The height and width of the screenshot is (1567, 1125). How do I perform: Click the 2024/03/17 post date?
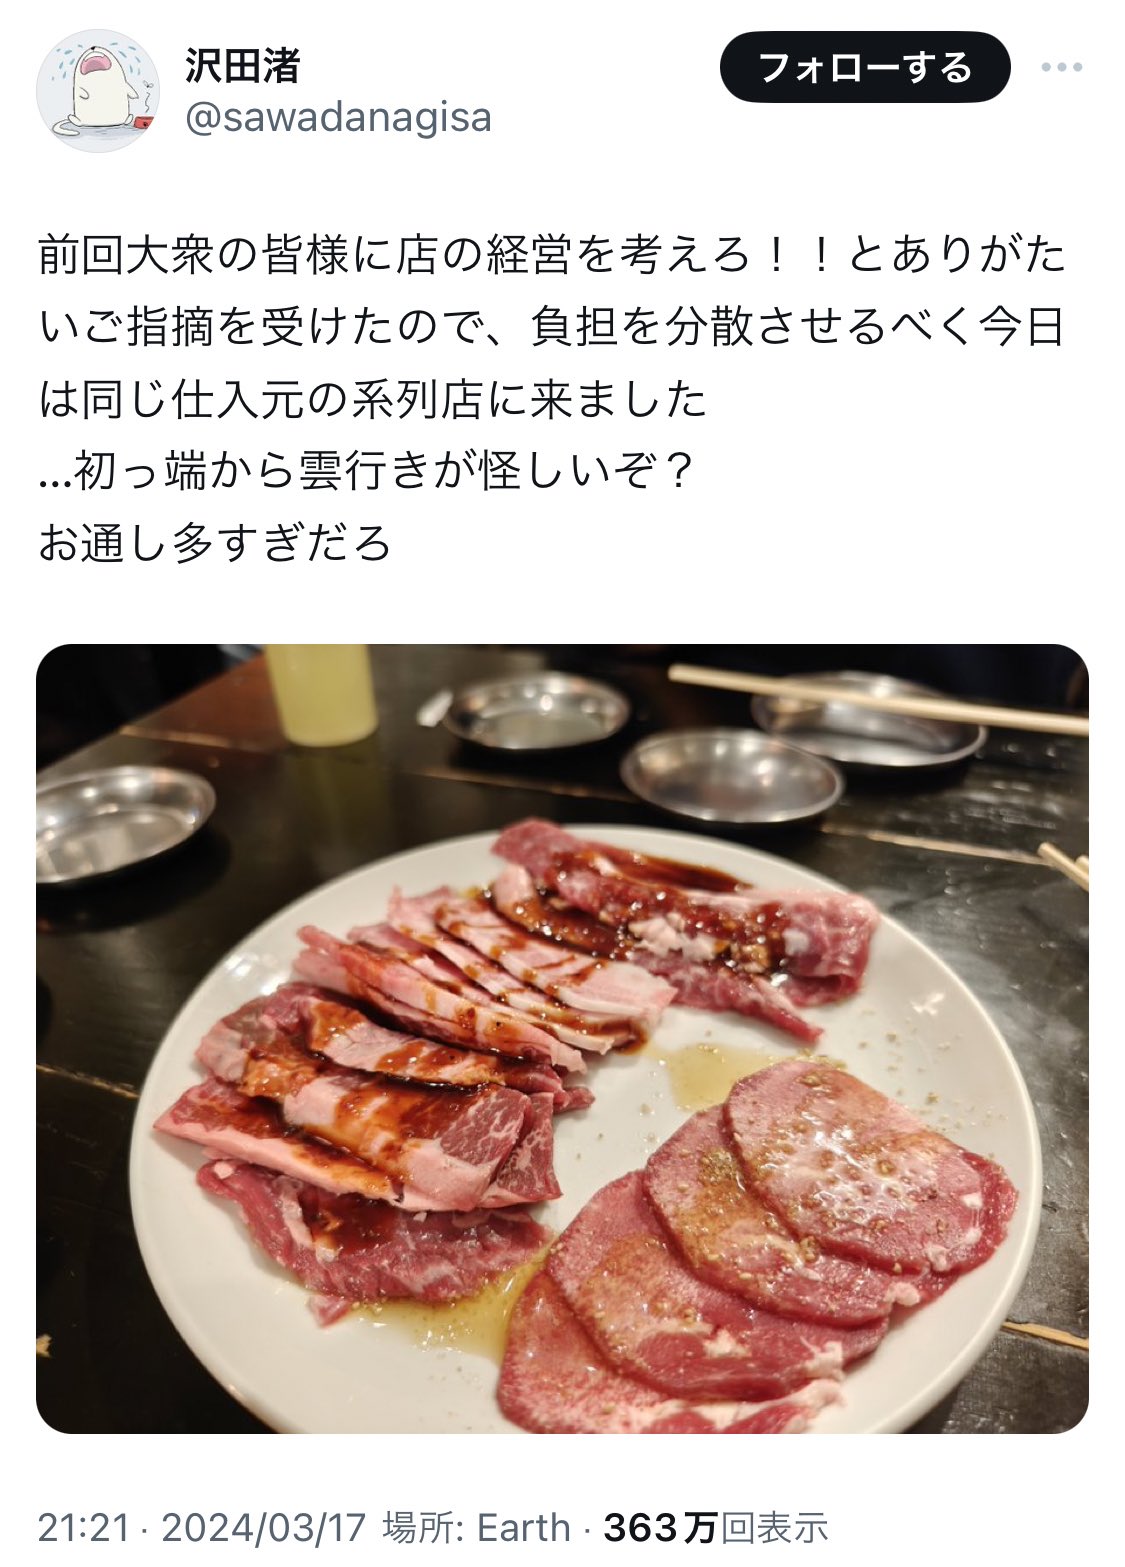coord(264,1527)
